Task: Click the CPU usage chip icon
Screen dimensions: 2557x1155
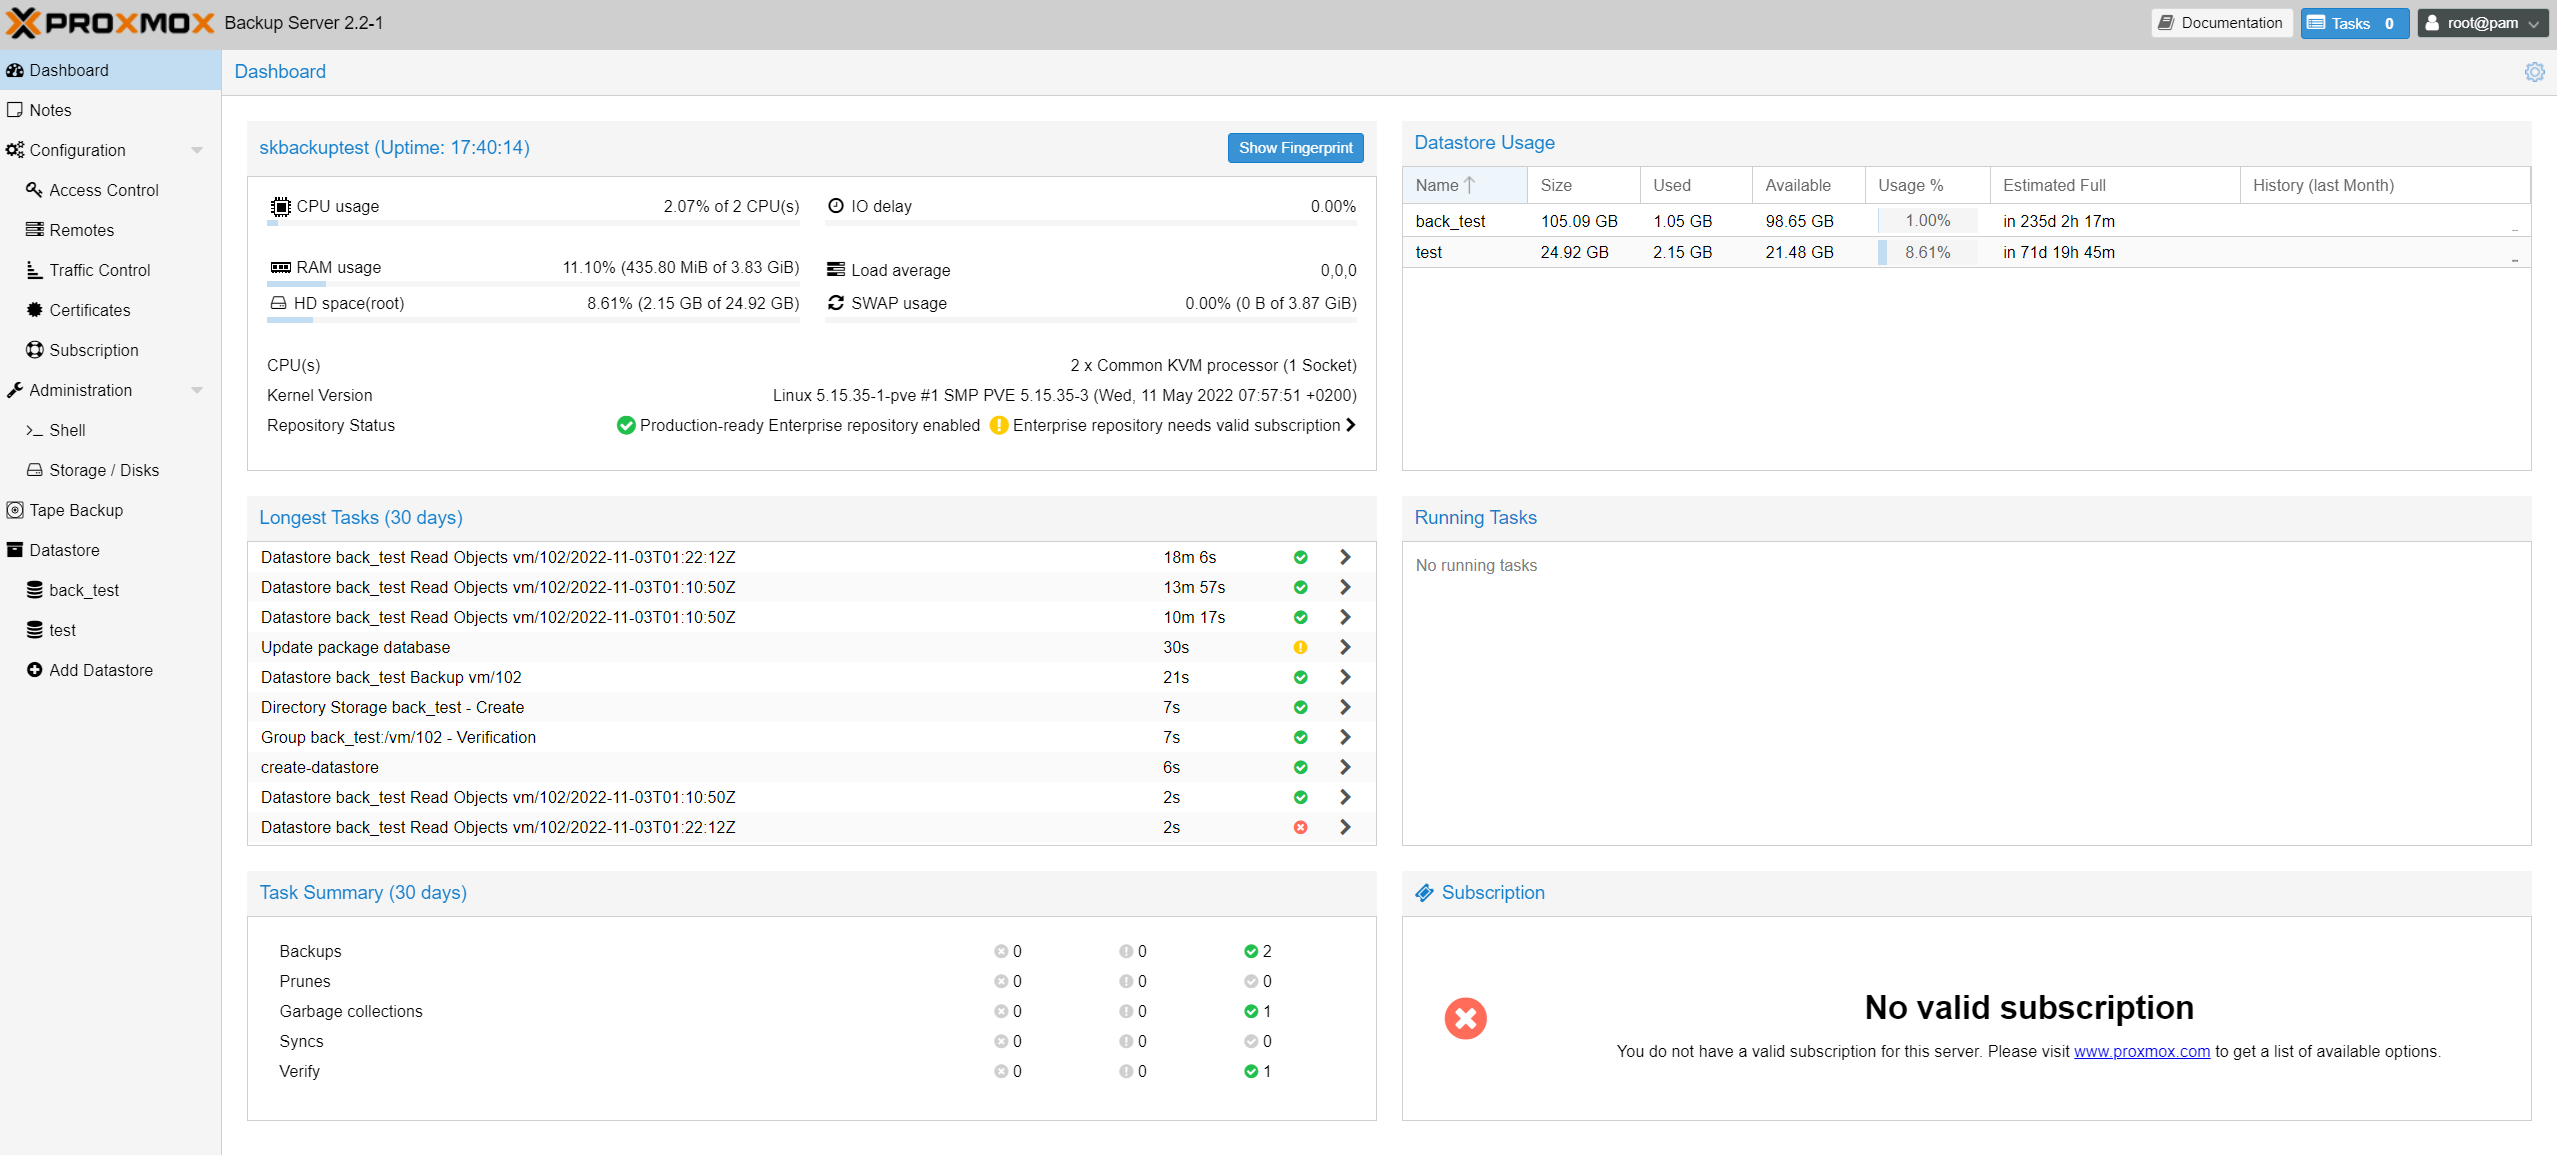Action: point(280,206)
